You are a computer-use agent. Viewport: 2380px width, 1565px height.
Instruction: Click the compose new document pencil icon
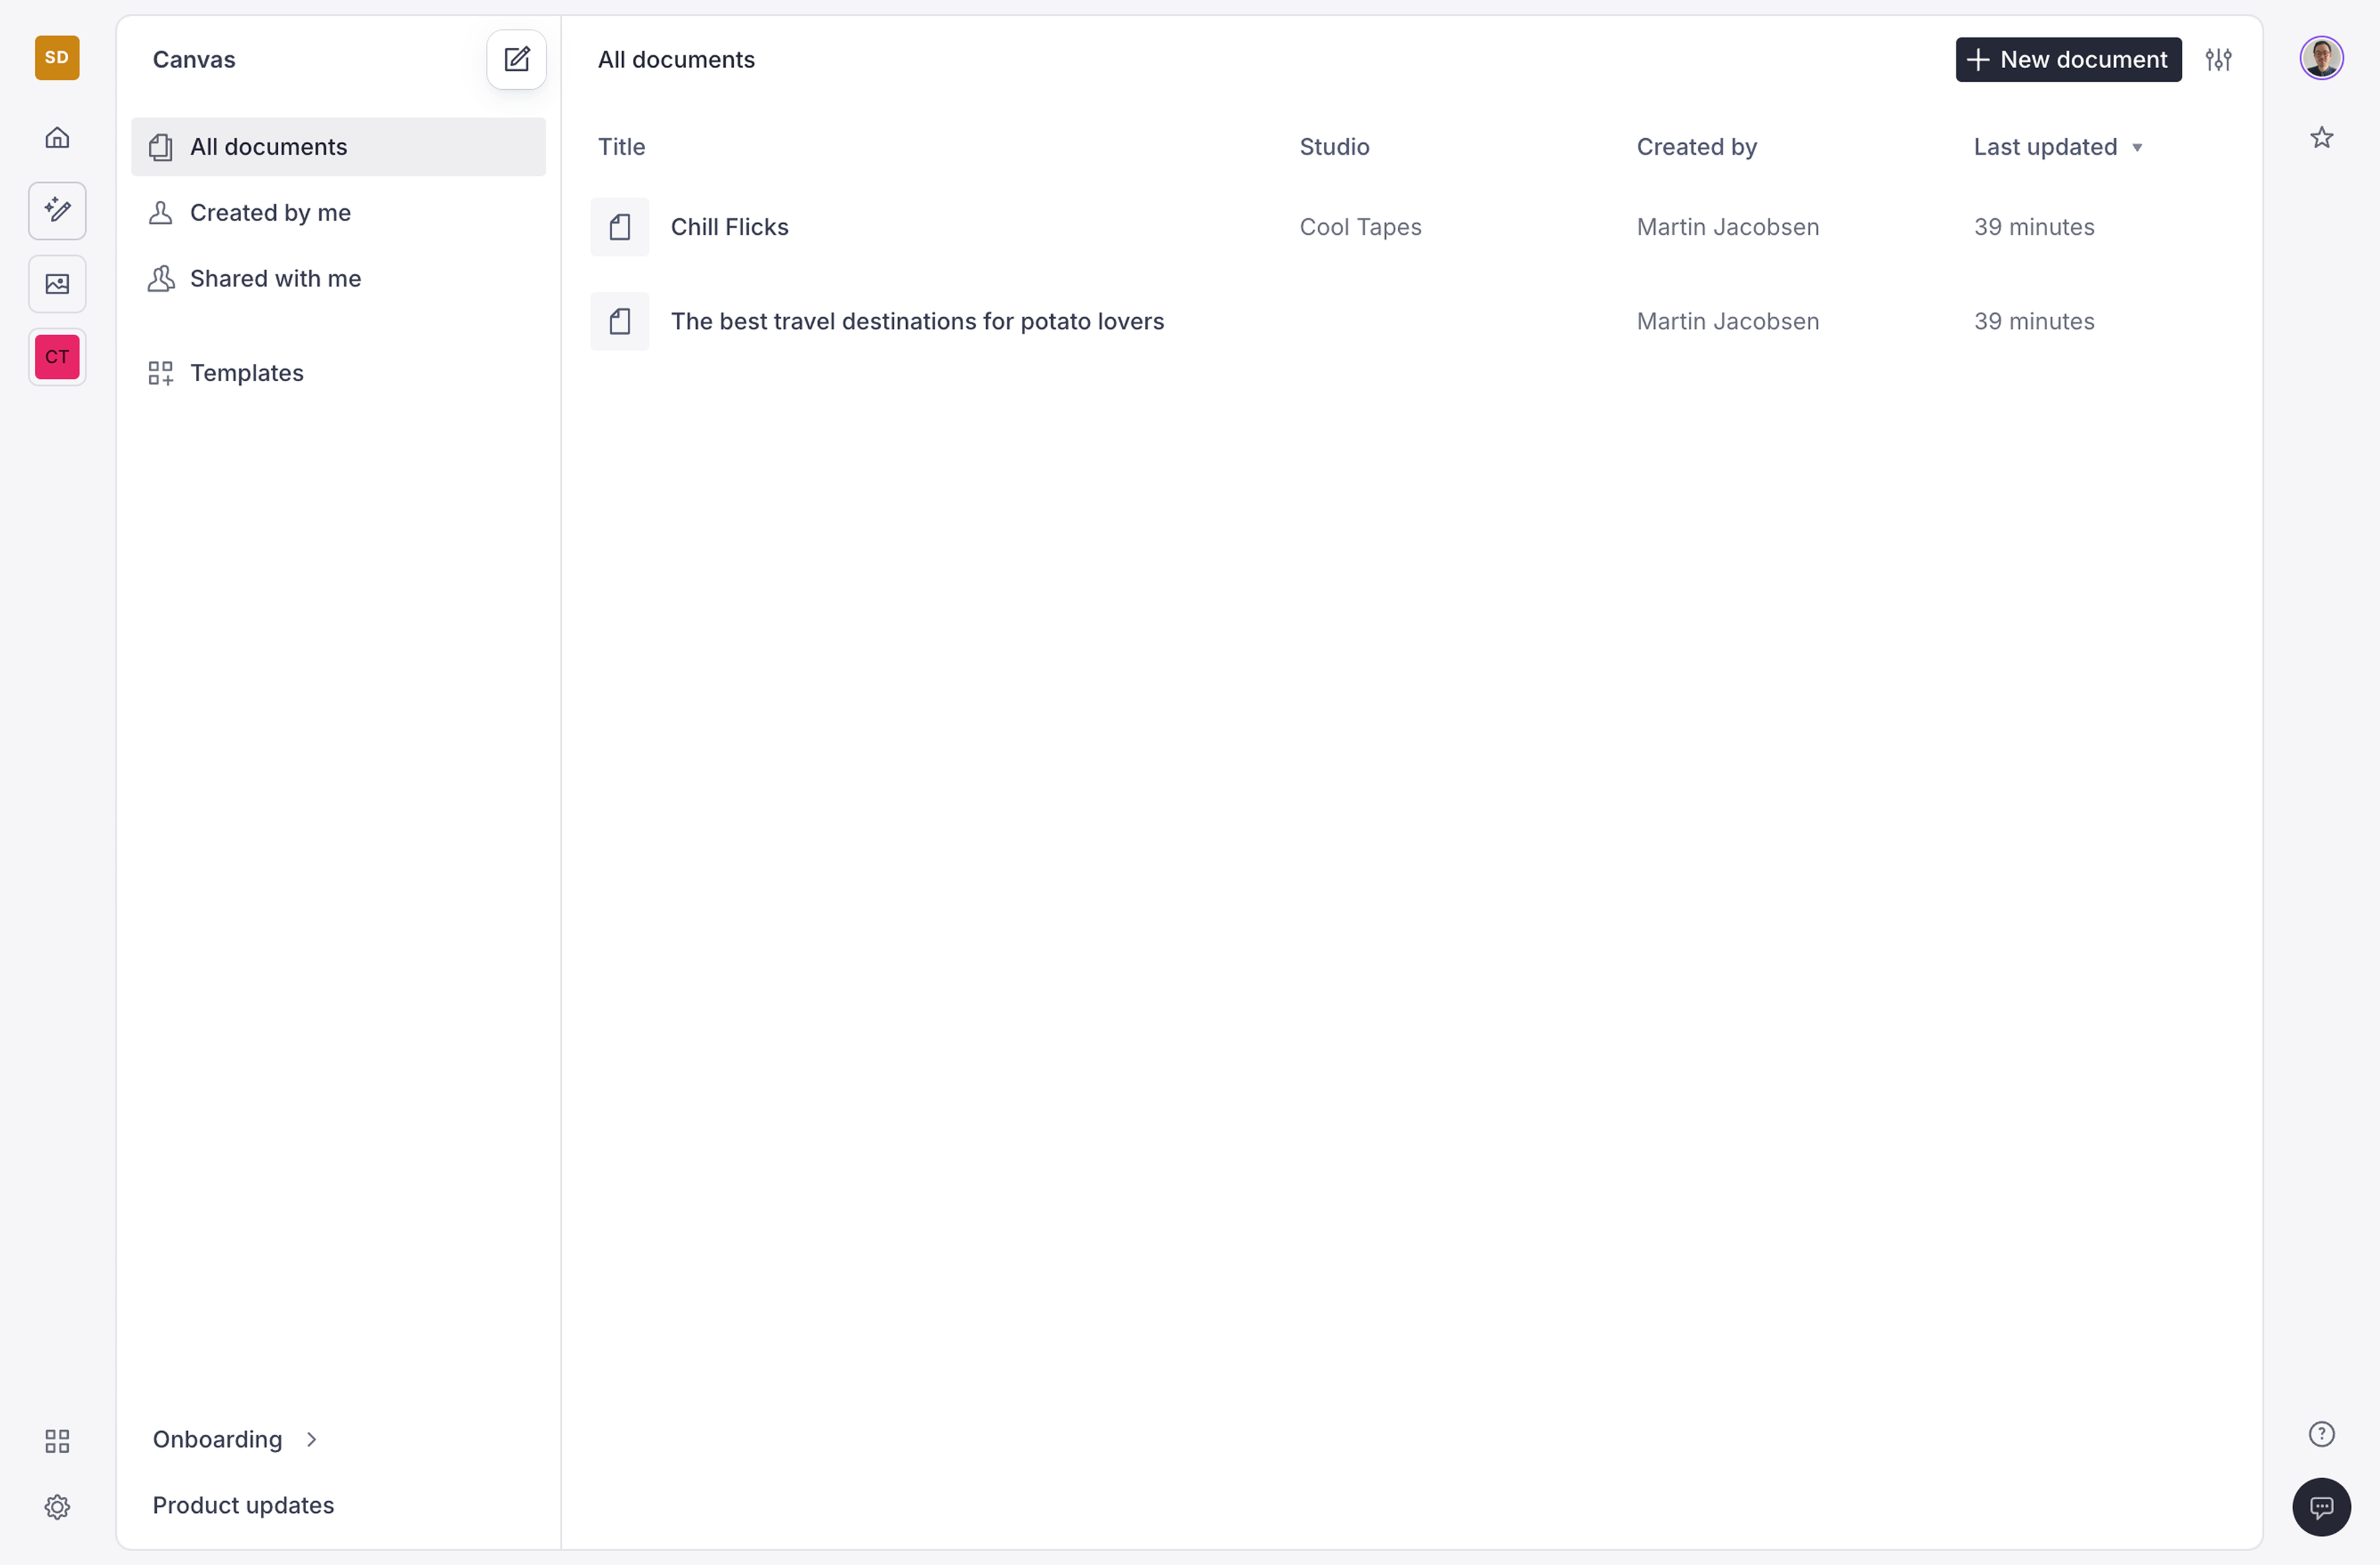point(516,60)
